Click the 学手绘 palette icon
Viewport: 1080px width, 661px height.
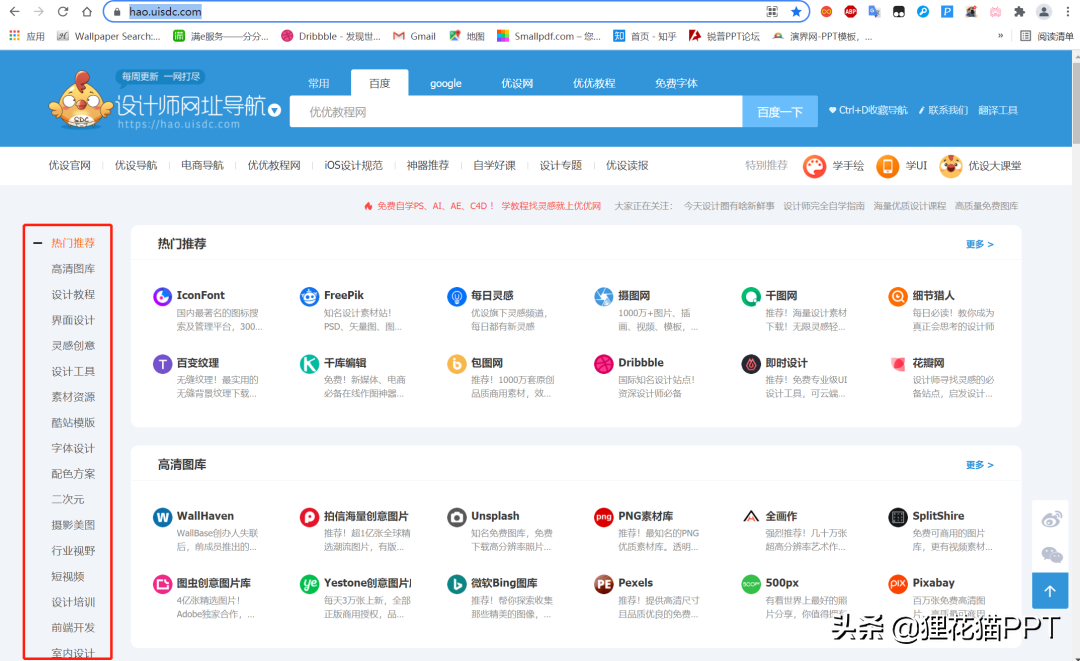814,166
